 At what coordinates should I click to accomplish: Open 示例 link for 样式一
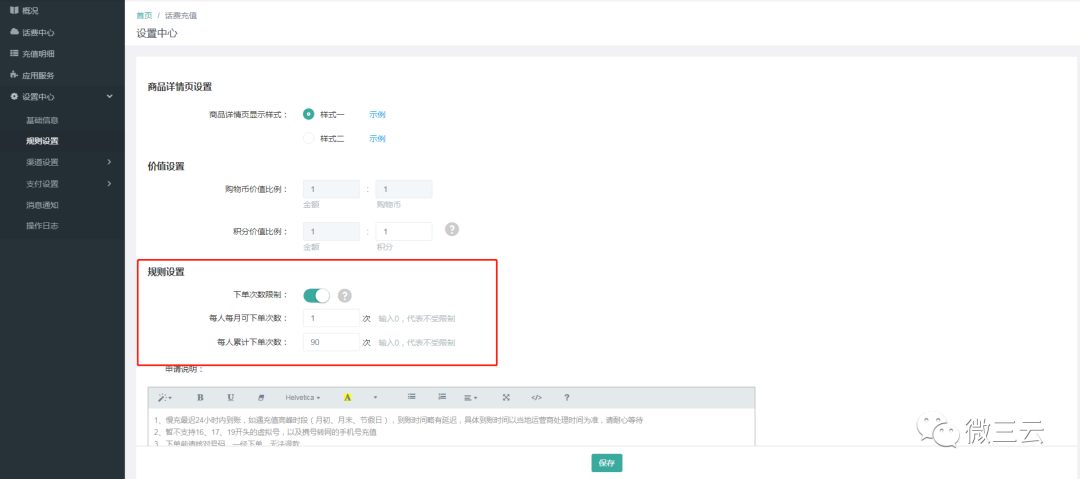377,114
